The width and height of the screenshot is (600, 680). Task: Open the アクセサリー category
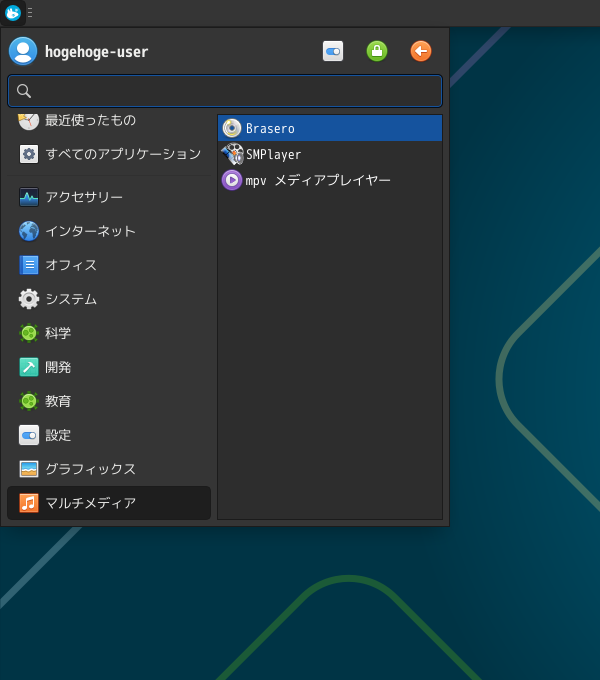(109, 197)
